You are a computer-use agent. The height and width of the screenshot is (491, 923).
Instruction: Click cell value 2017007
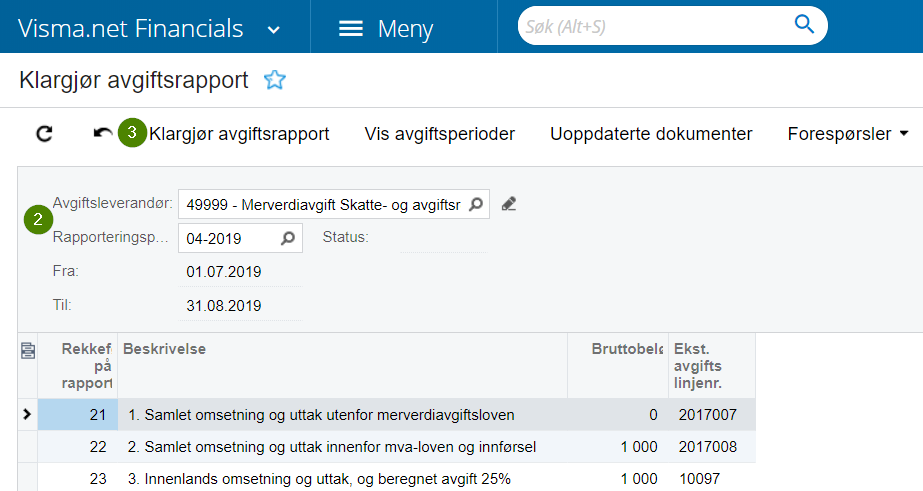[708, 414]
